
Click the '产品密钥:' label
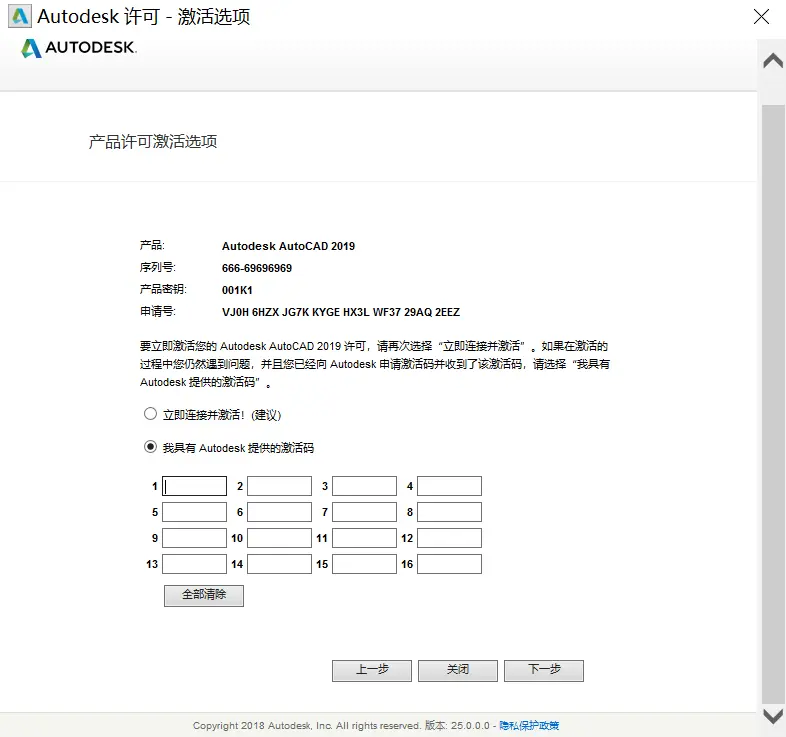[x=163, y=289]
